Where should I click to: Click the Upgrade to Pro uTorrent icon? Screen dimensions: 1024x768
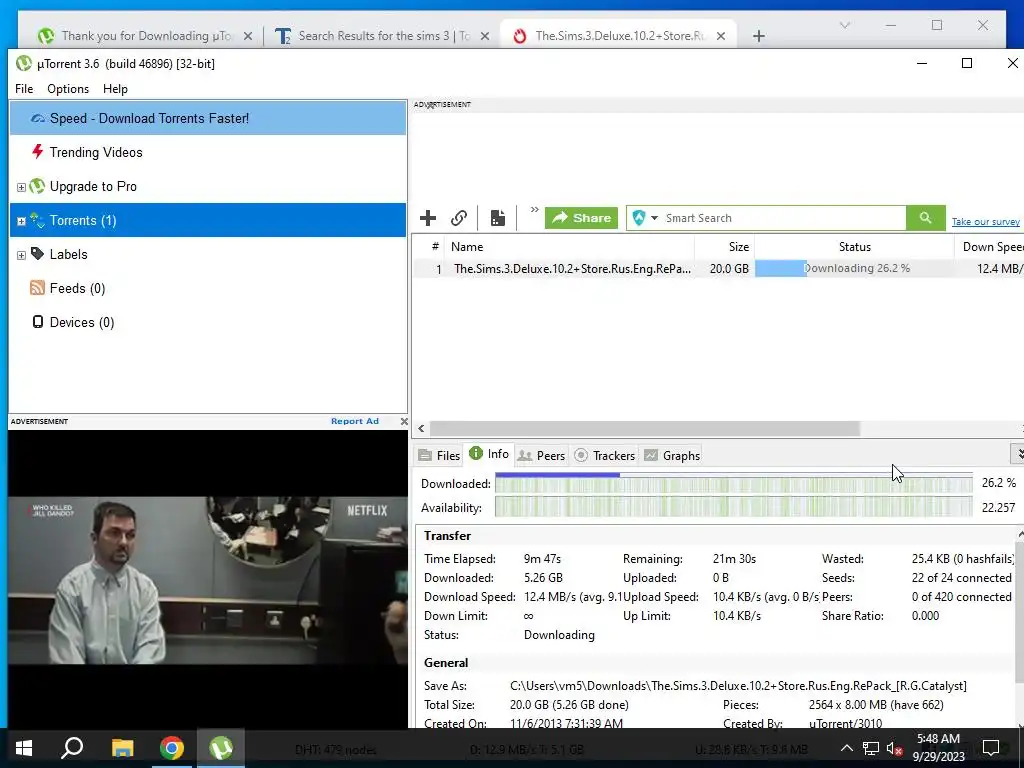(37, 186)
